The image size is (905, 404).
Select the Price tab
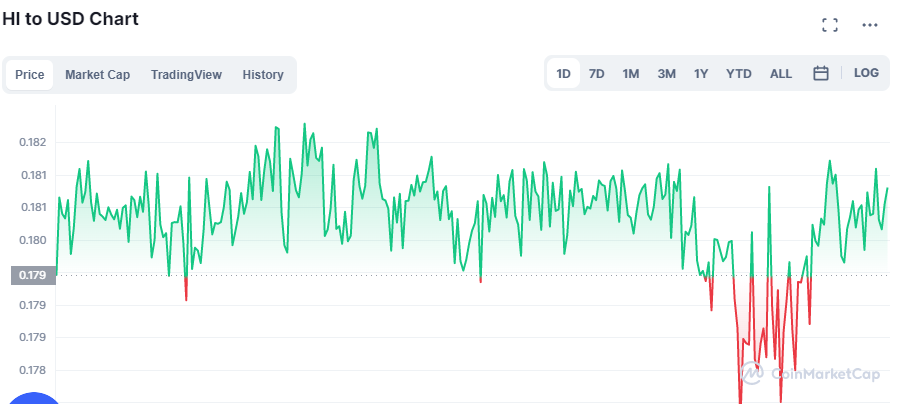[29, 75]
